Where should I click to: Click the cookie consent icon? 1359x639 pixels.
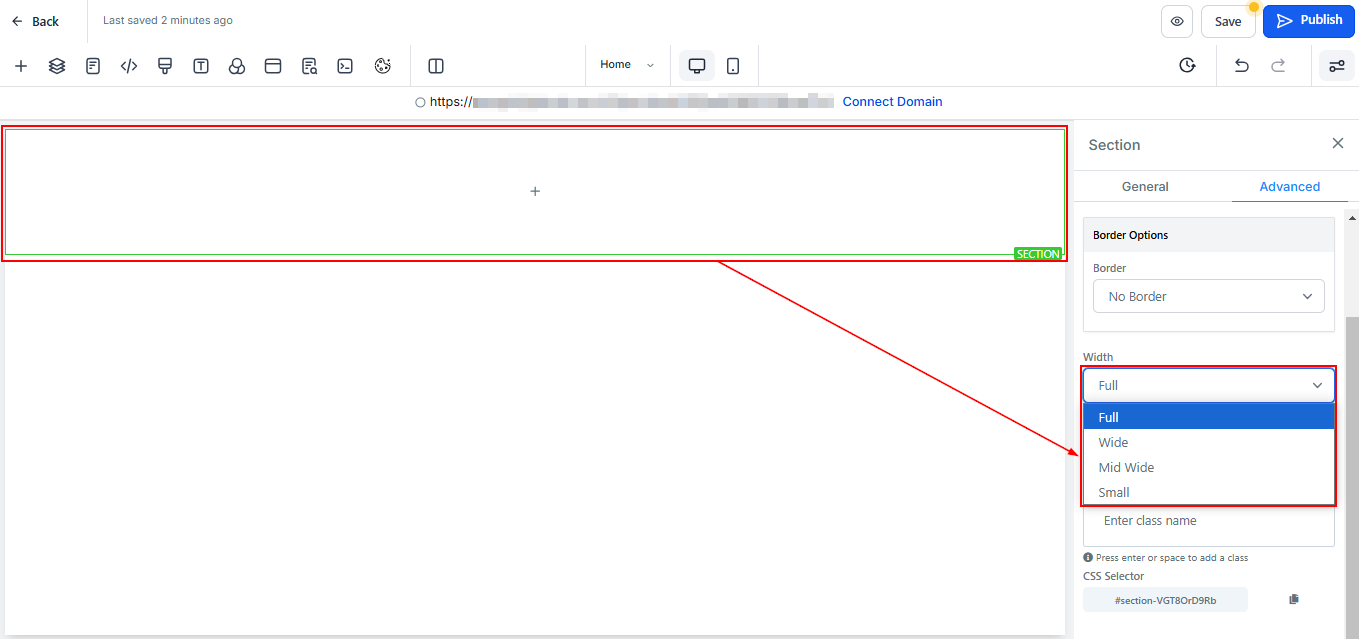click(382, 66)
